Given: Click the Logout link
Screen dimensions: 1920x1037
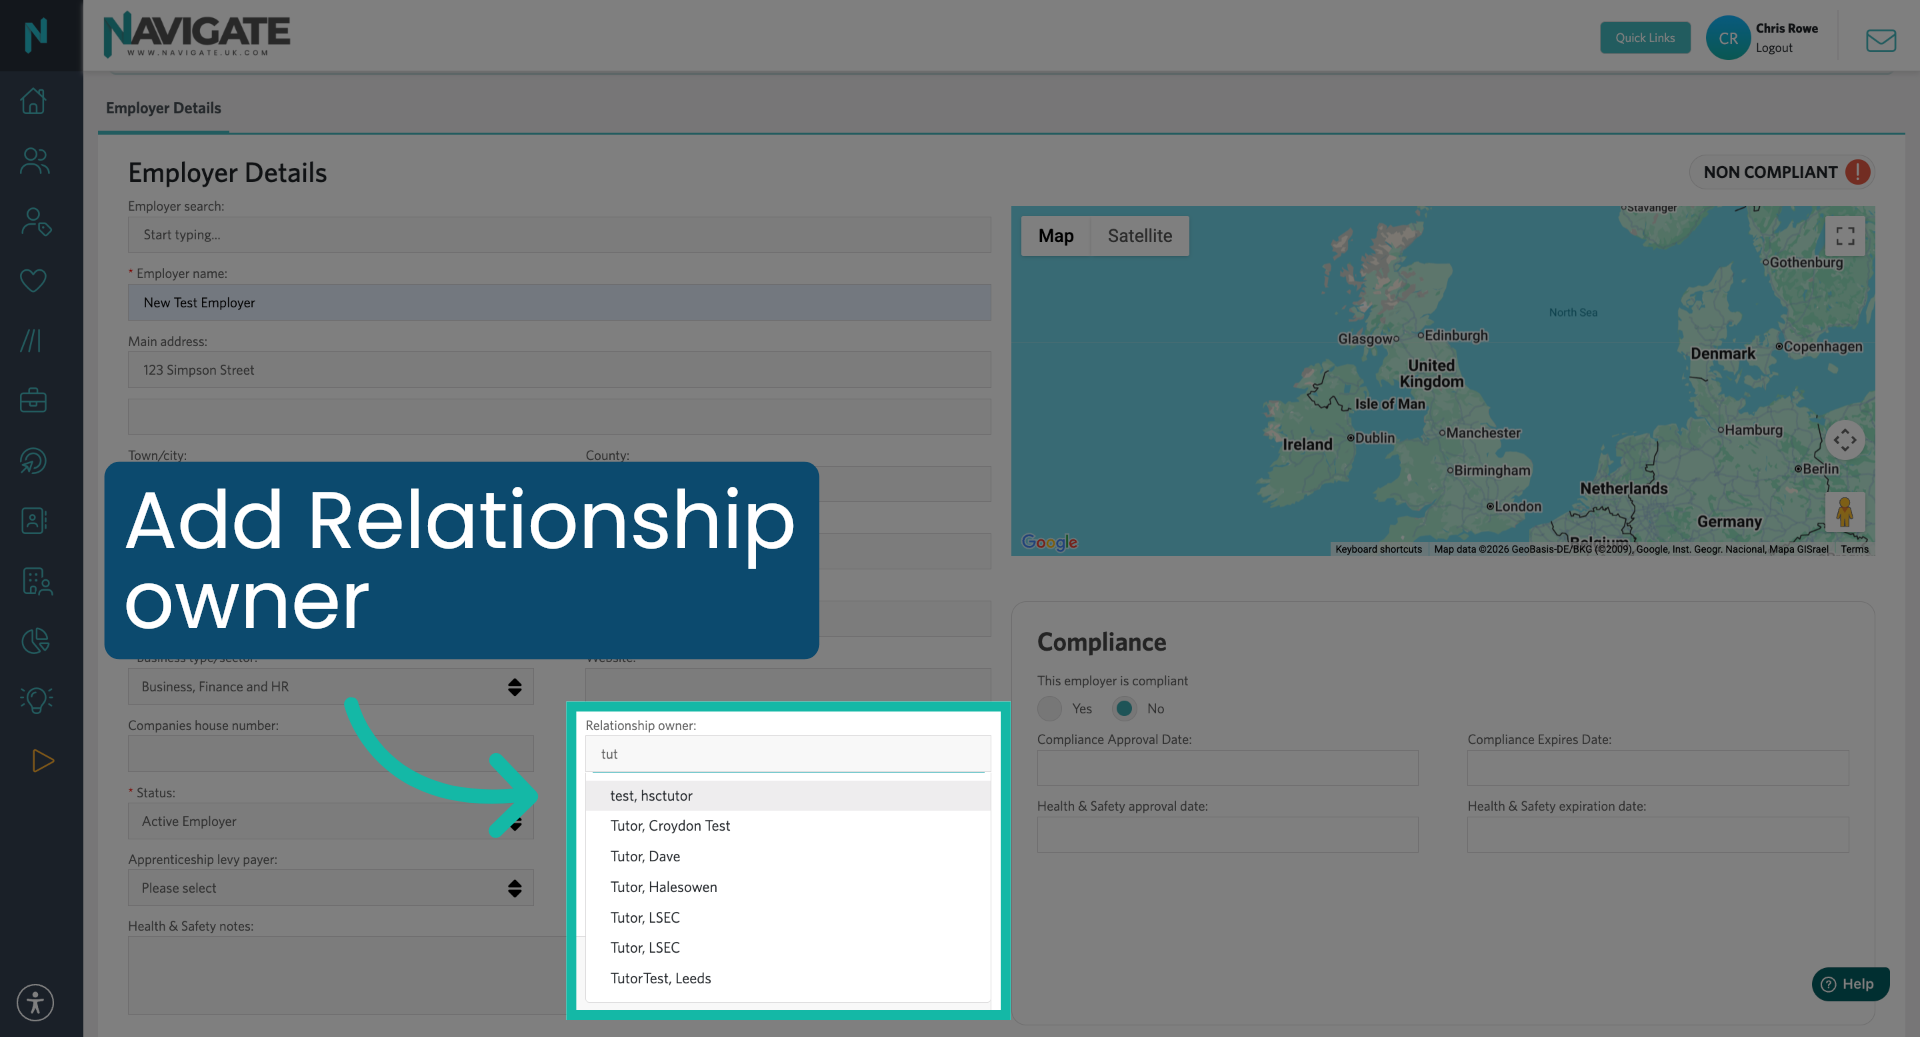Looking at the screenshot, I should click(x=1774, y=48).
